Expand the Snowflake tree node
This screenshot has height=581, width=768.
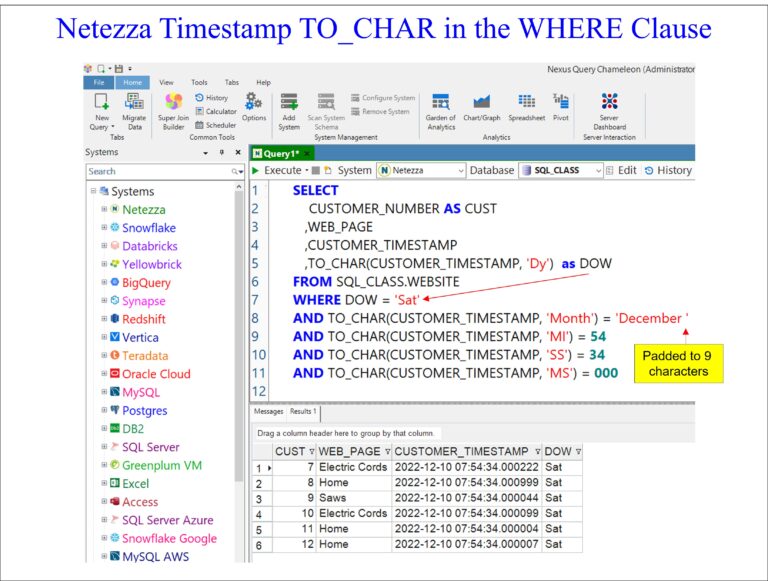[x=104, y=227]
